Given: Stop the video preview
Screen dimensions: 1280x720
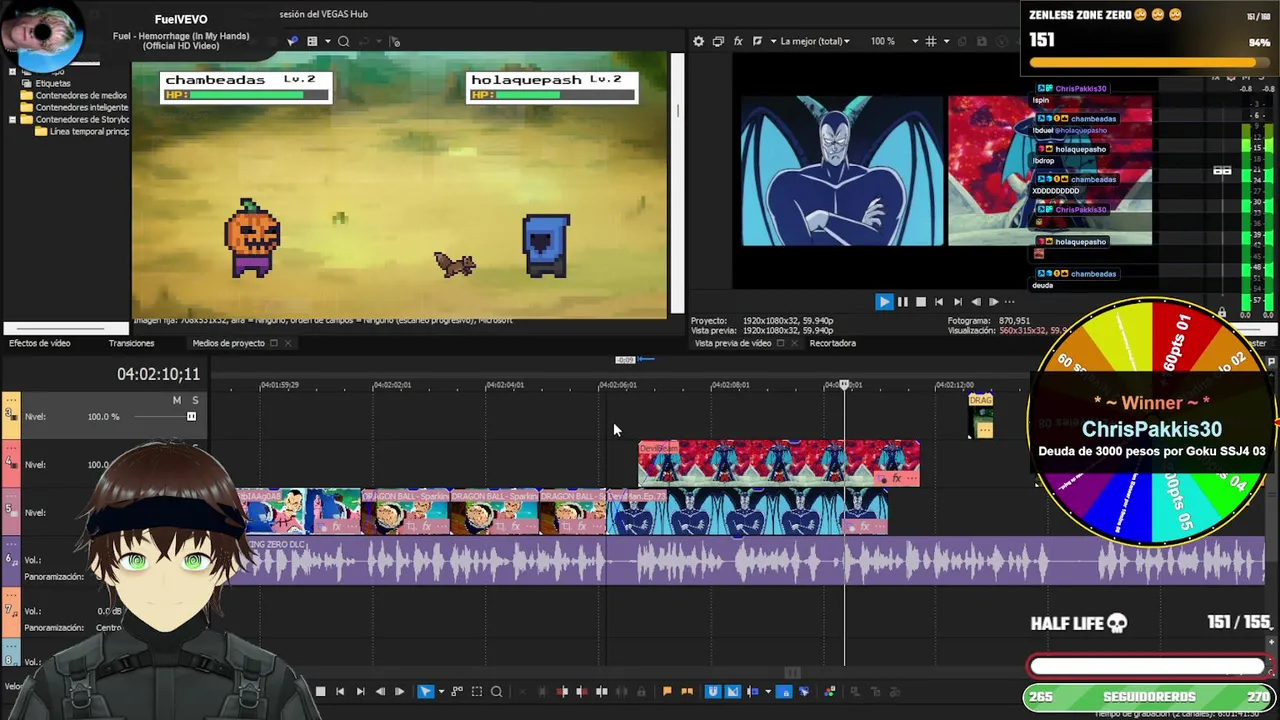Looking at the screenshot, I should pos(921,301).
